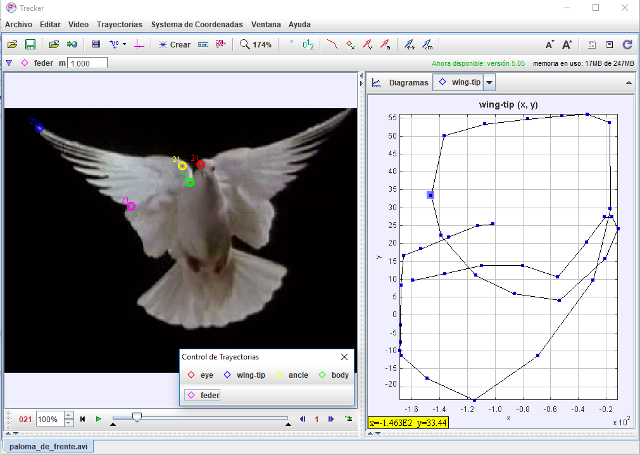Screen dimensions: 640x455
Task: Click the video frame slider handle
Action: coord(137,417)
